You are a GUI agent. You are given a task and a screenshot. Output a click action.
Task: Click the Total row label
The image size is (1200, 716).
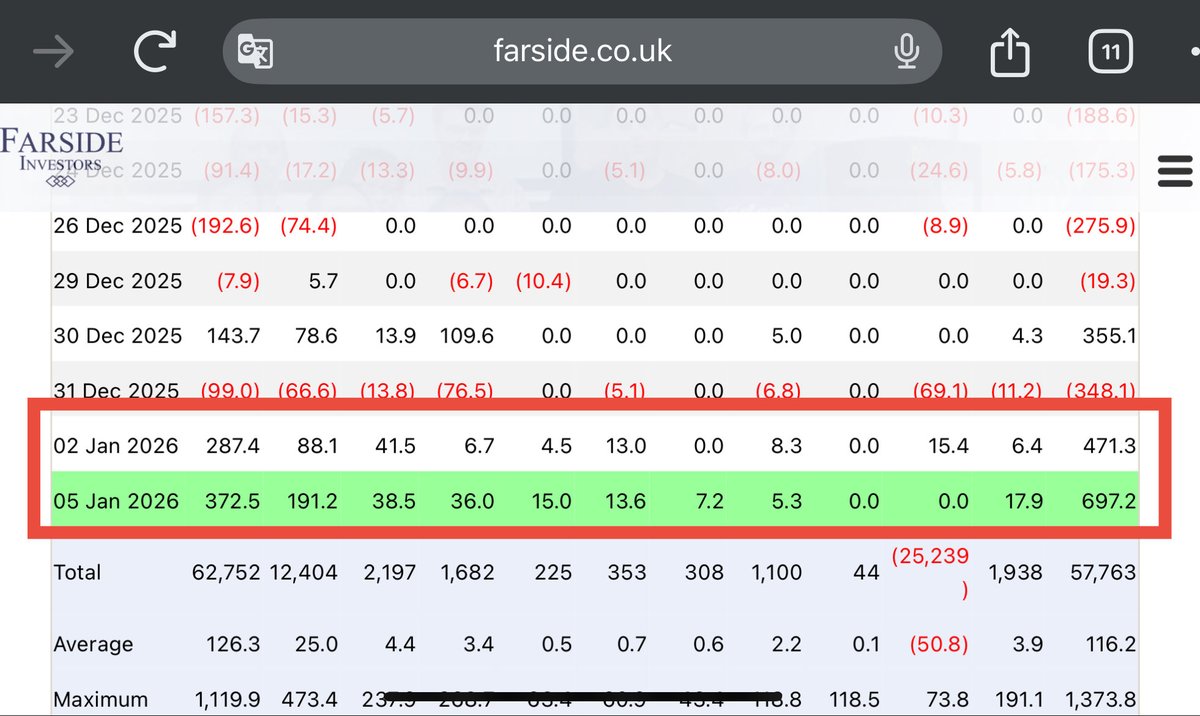[77, 573]
